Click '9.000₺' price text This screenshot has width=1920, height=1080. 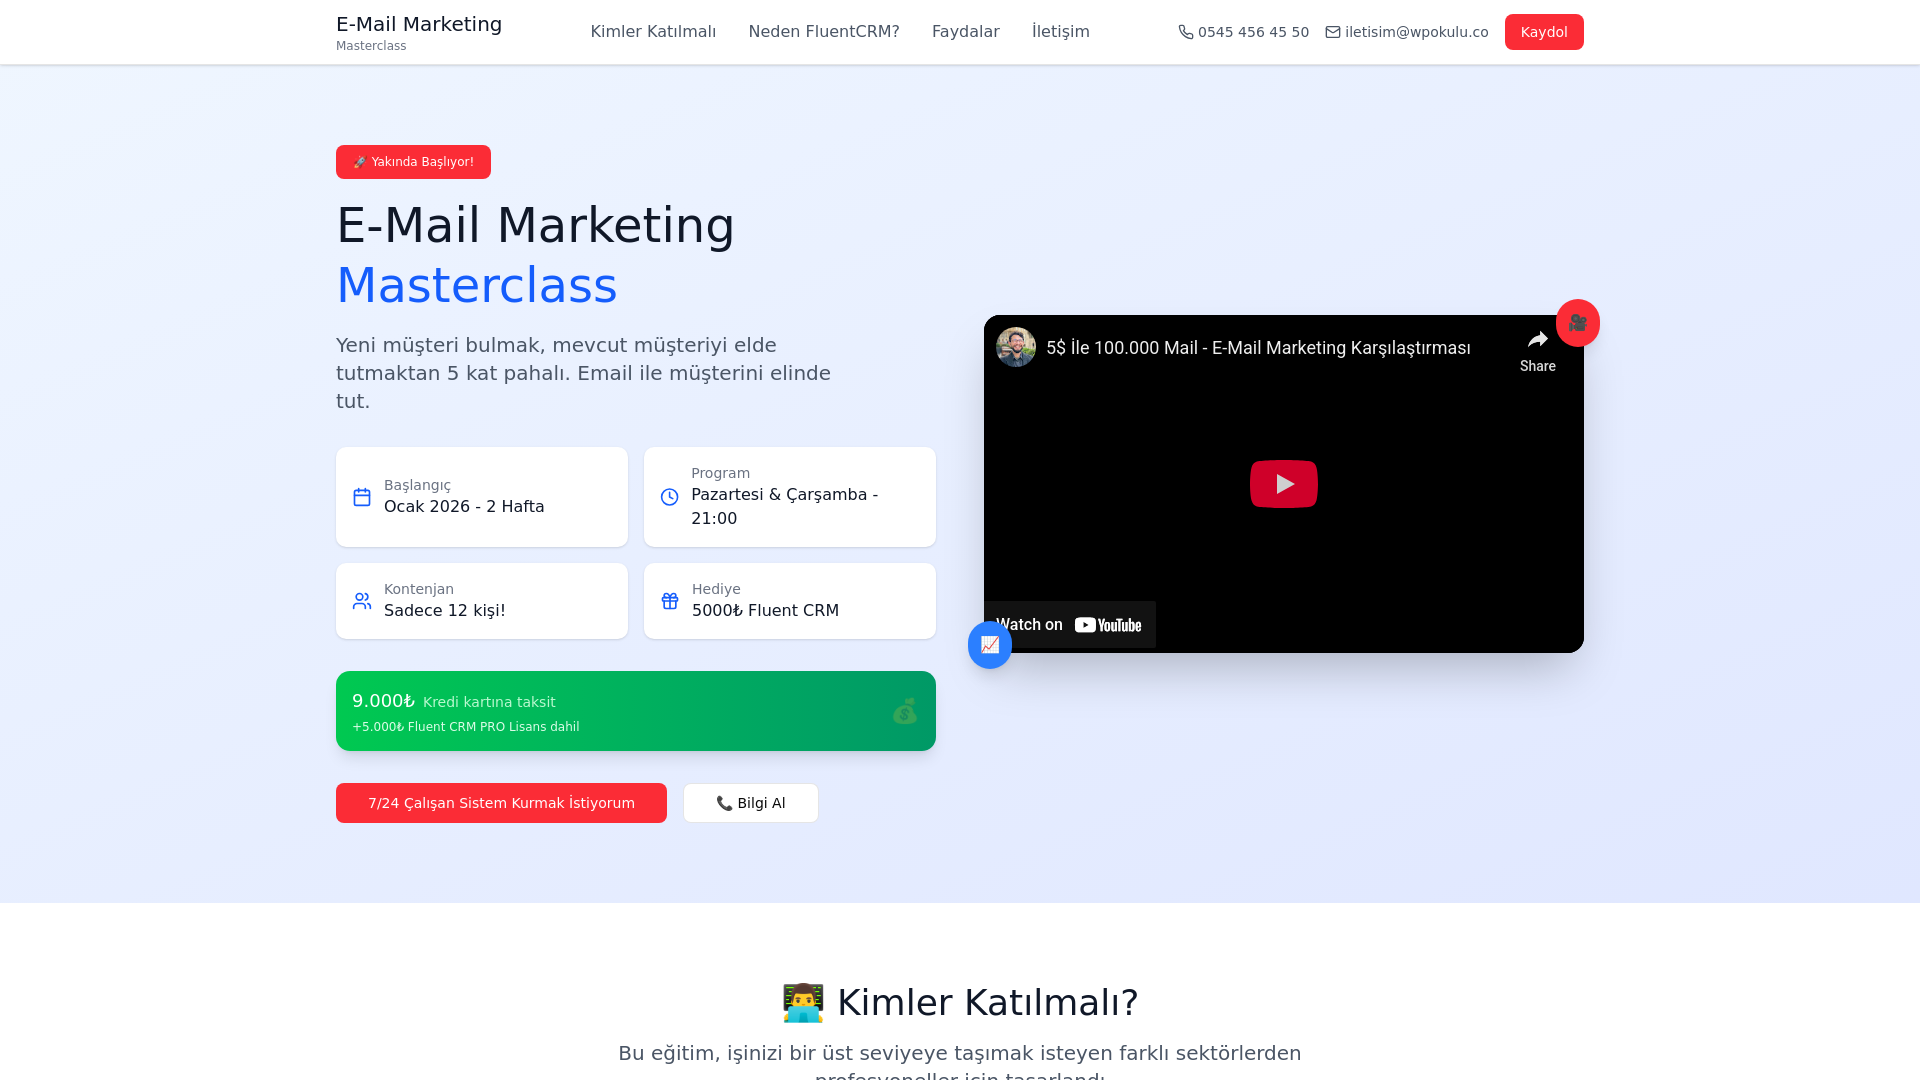[383, 701]
